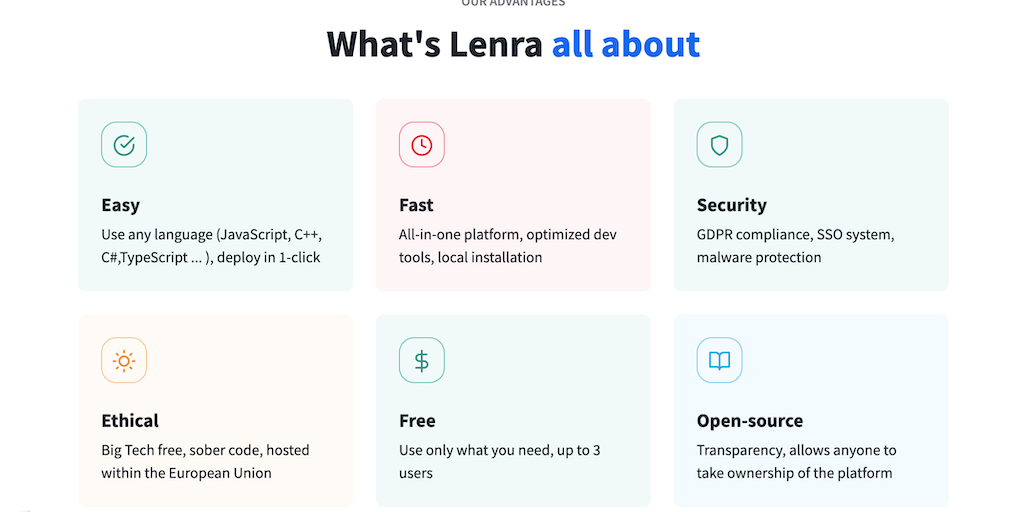Click the shield icon above Security
Viewport: 1024px width, 512px height.
(x=719, y=145)
